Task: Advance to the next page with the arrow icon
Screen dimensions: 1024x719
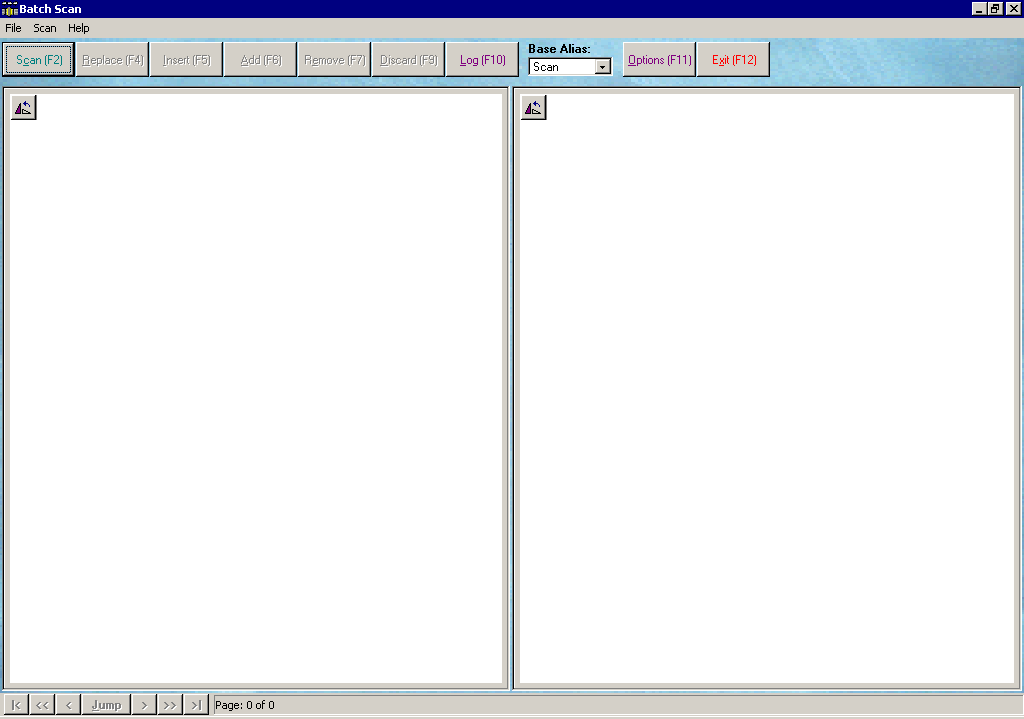Action: pyautogui.click(x=144, y=704)
